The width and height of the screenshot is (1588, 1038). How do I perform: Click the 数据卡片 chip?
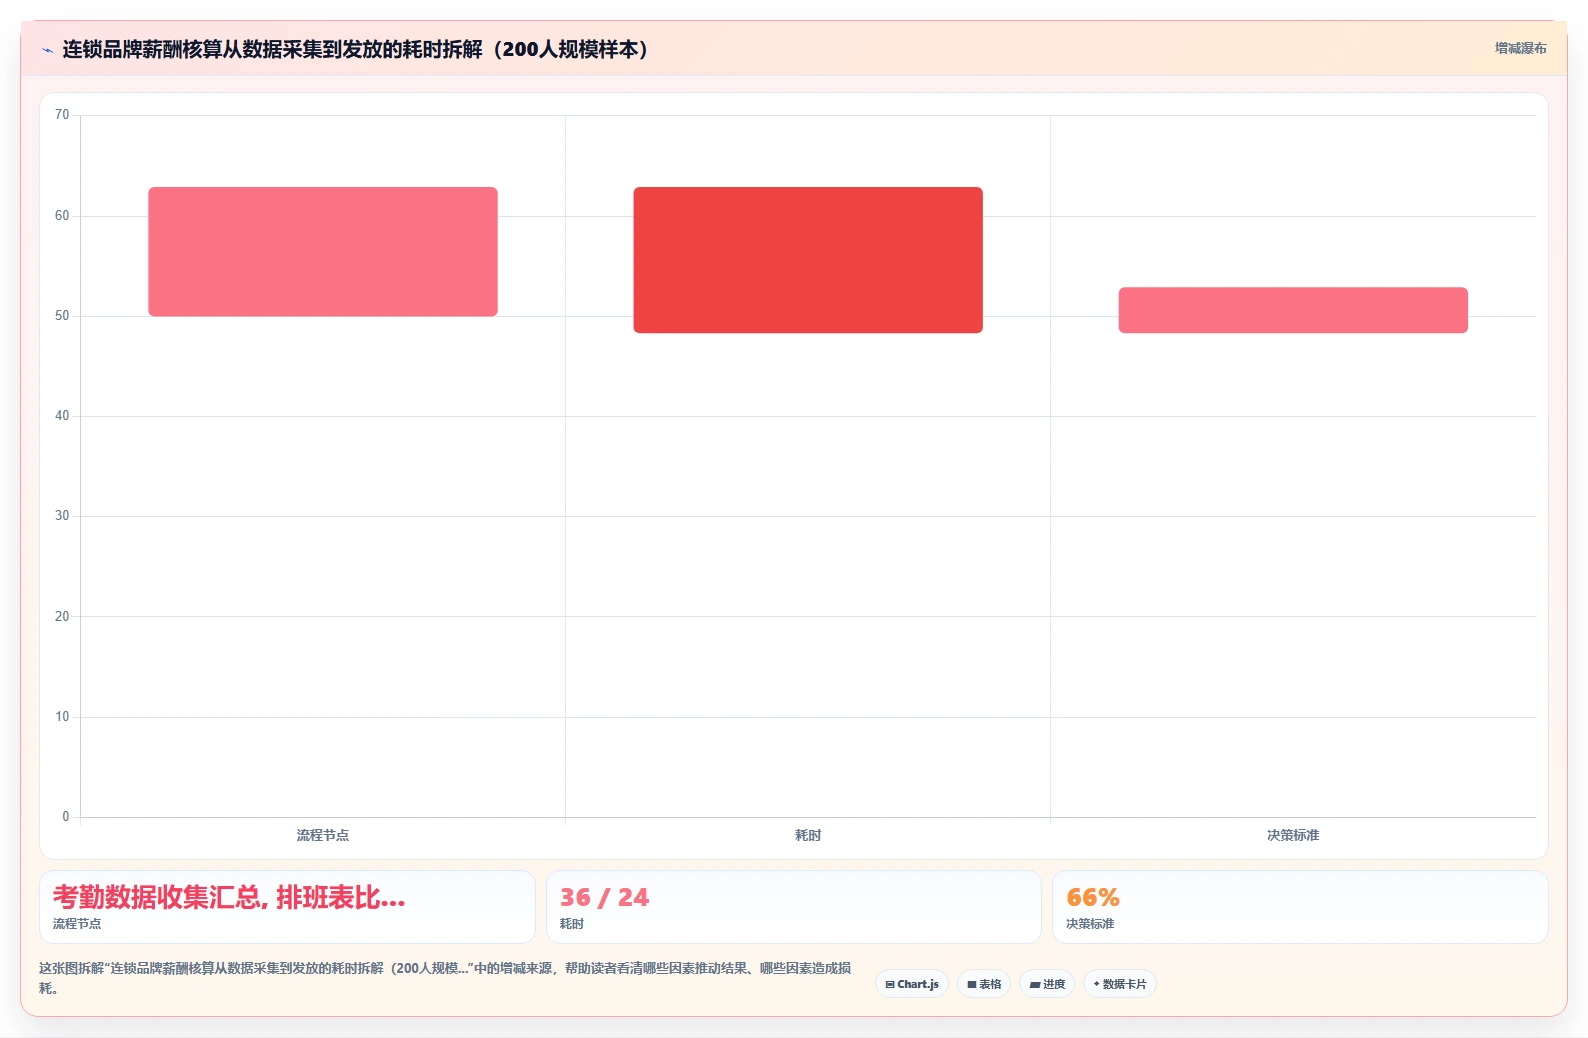[1120, 984]
